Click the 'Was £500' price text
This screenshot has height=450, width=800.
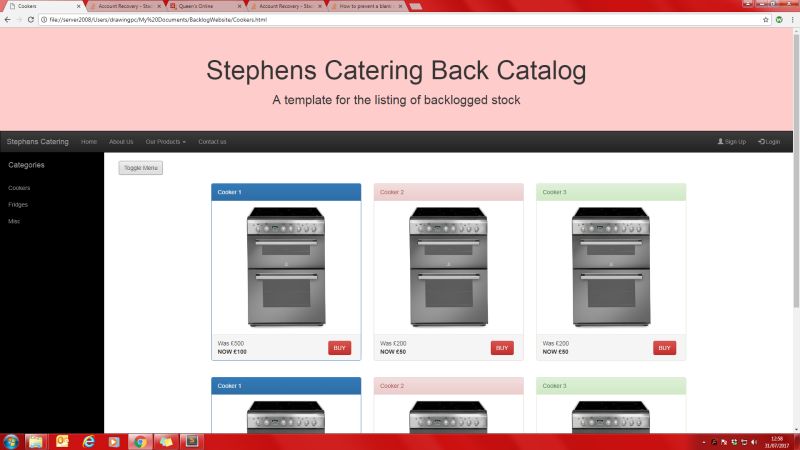point(231,344)
